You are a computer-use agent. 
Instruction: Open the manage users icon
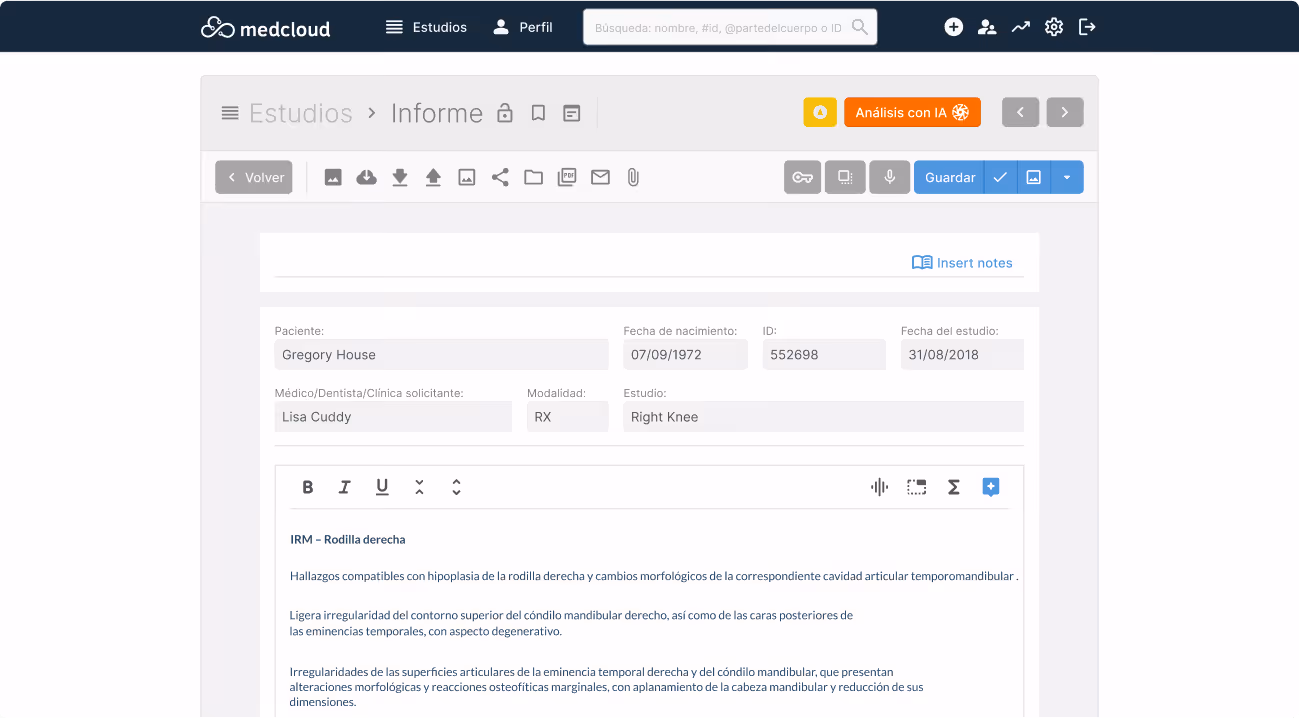coord(987,27)
